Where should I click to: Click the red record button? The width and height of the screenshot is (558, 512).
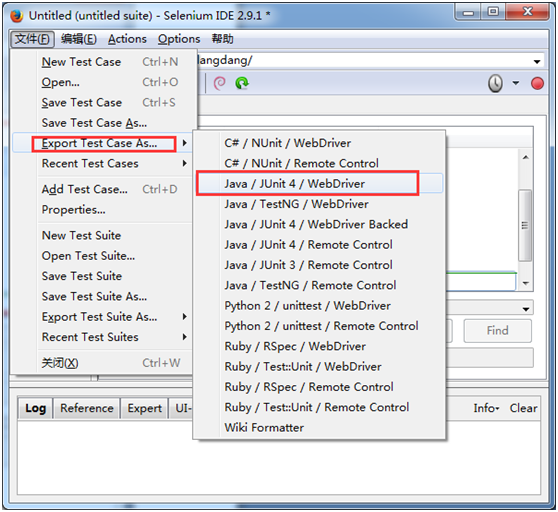537,84
